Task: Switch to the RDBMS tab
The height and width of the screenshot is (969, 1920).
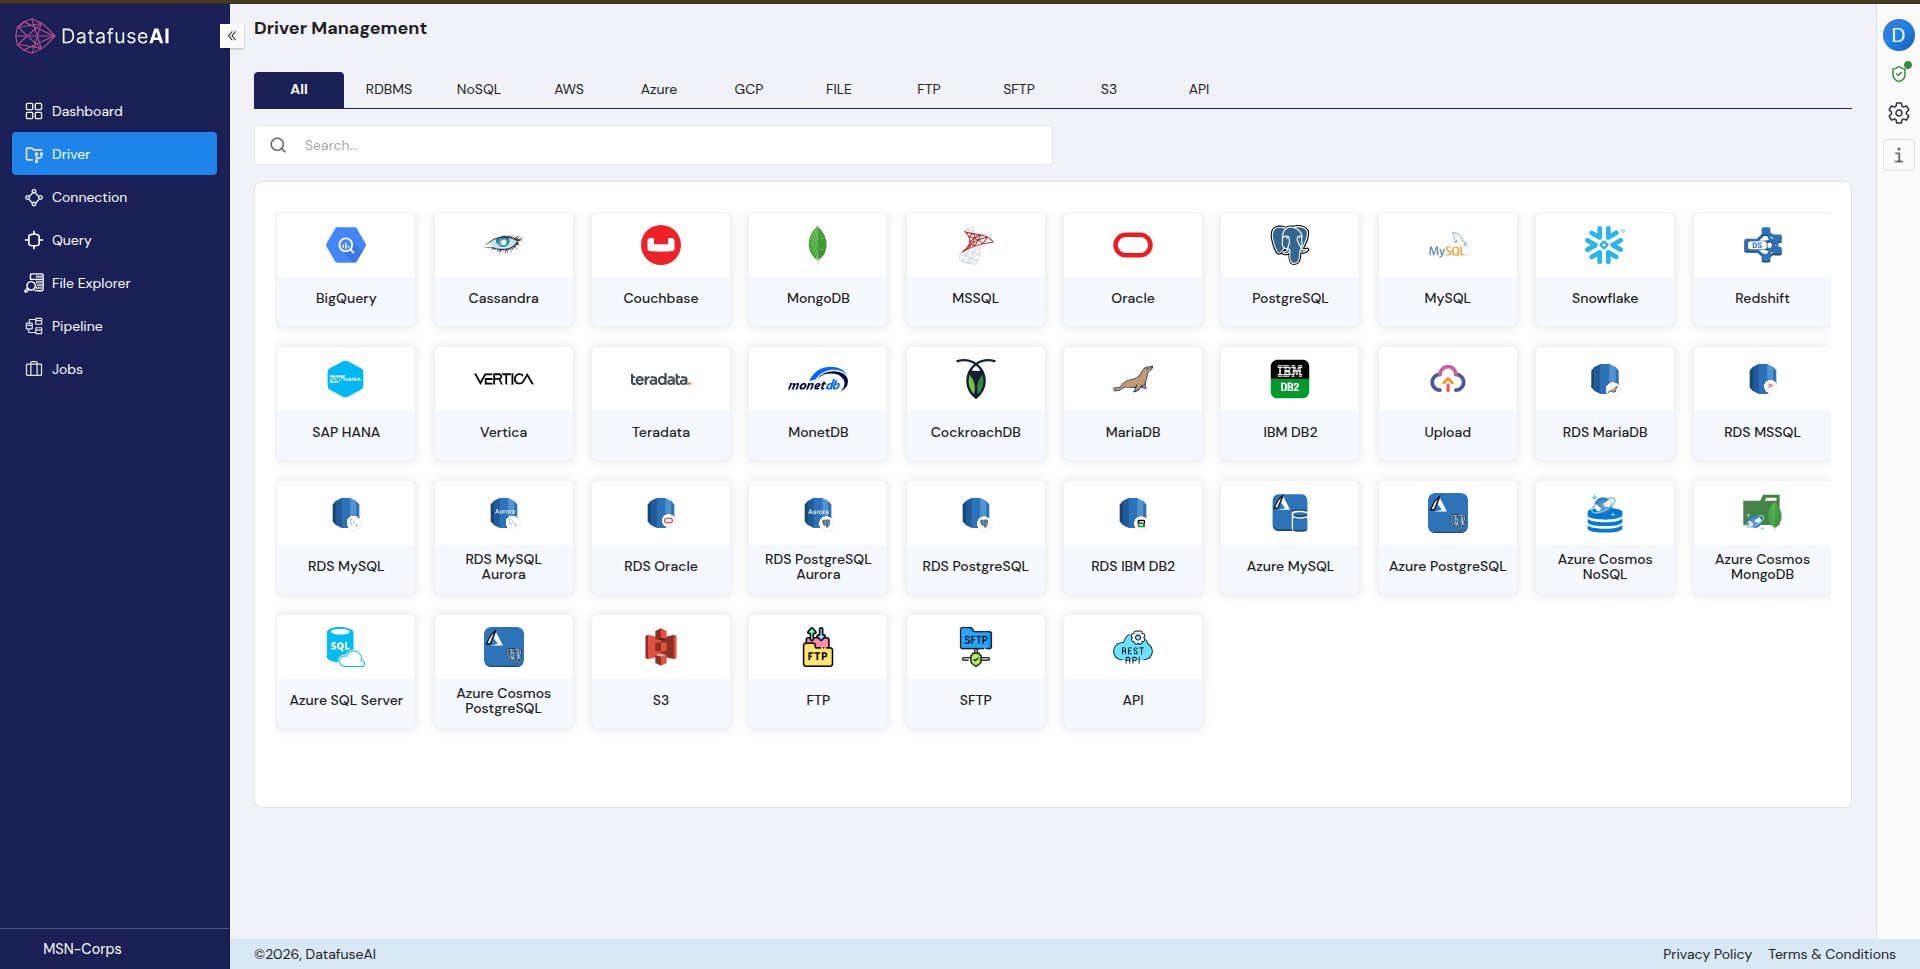Action: [x=389, y=89]
